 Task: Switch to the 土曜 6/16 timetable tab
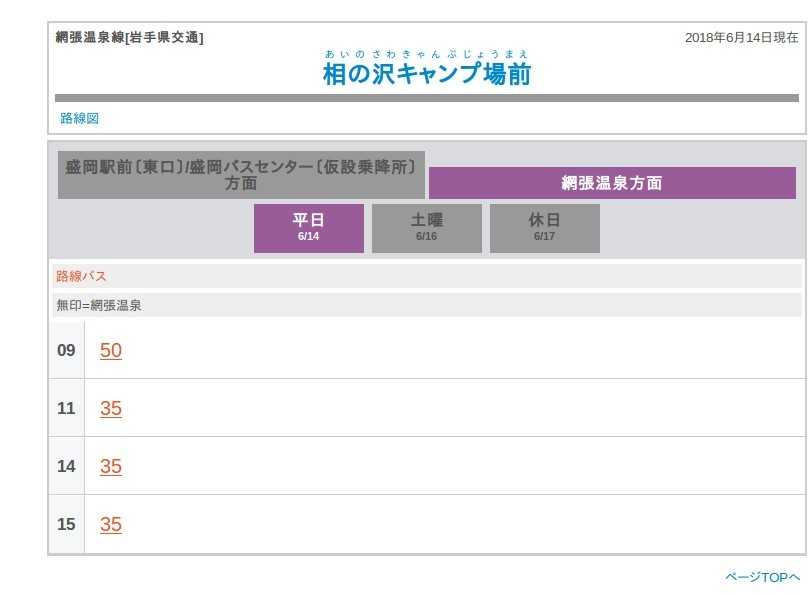click(426, 228)
